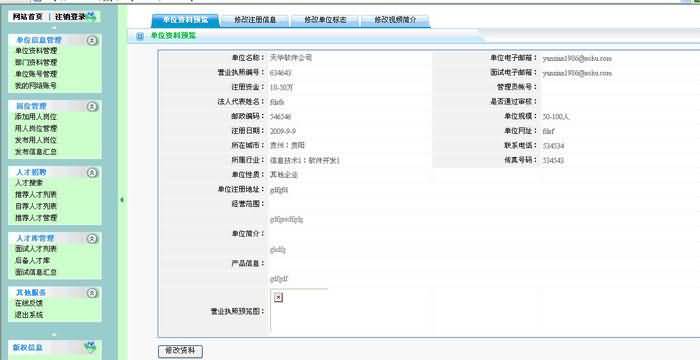This screenshot has height=360, width=700.
Task: Click the panel icon before 单位资料预览 heading
Action: point(140,36)
